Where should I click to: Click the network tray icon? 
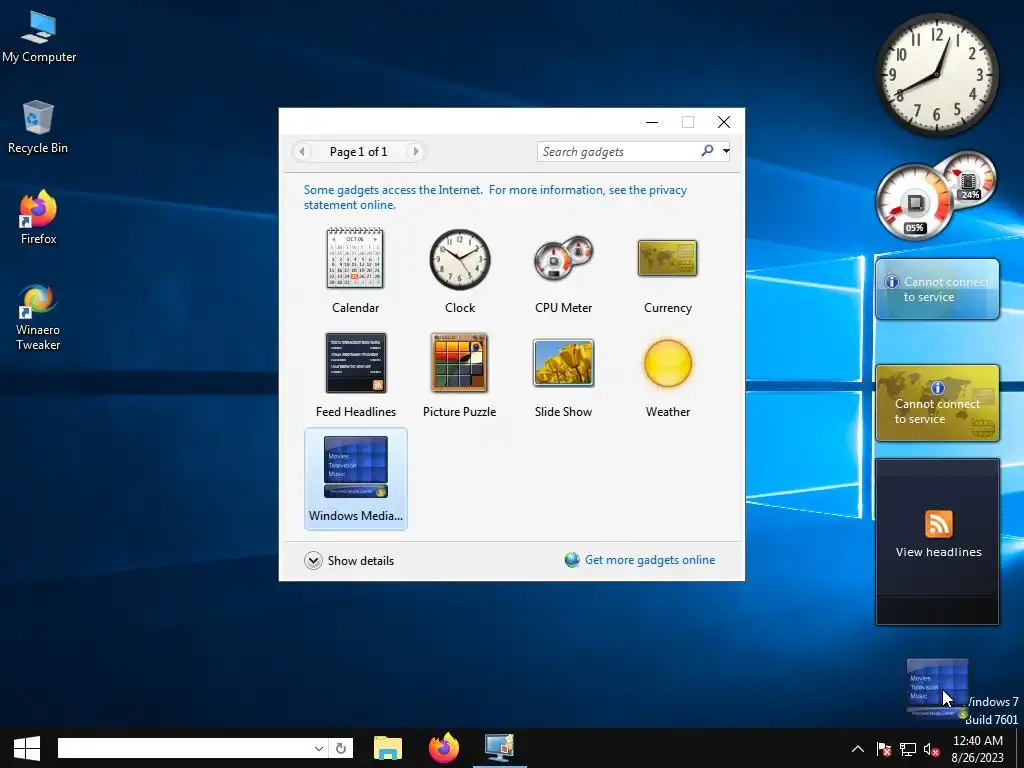coord(908,749)
